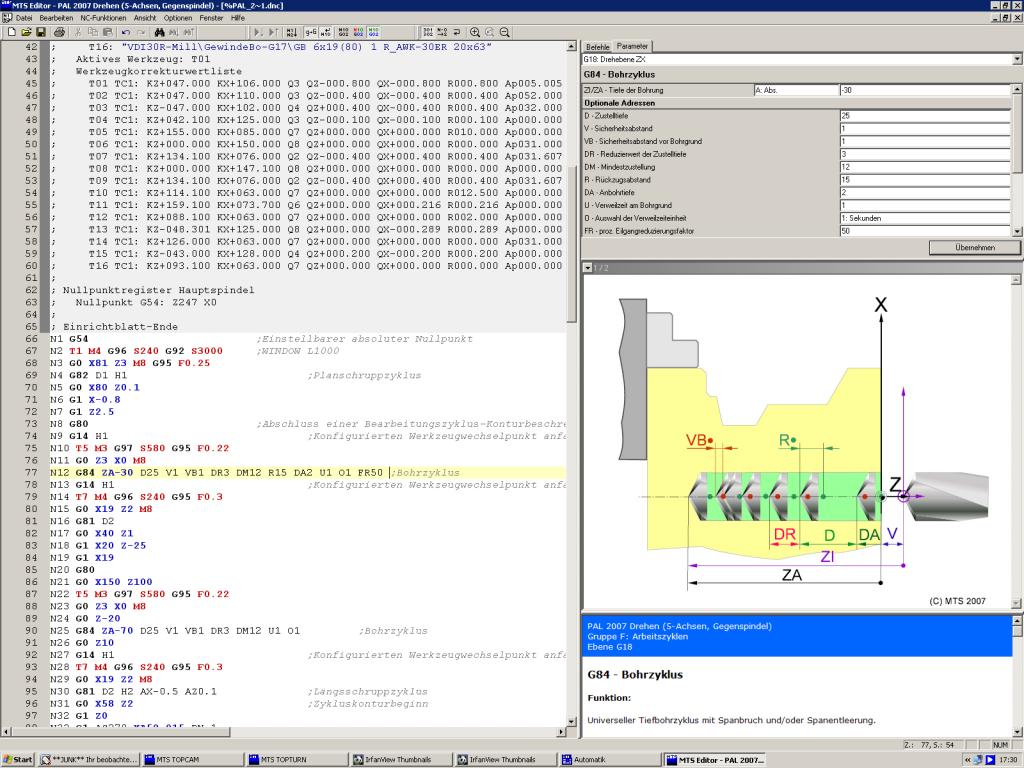Screen dimensions: 1024x768
Task: Open the Ansicht menu
Action: (x=145, y=18)
